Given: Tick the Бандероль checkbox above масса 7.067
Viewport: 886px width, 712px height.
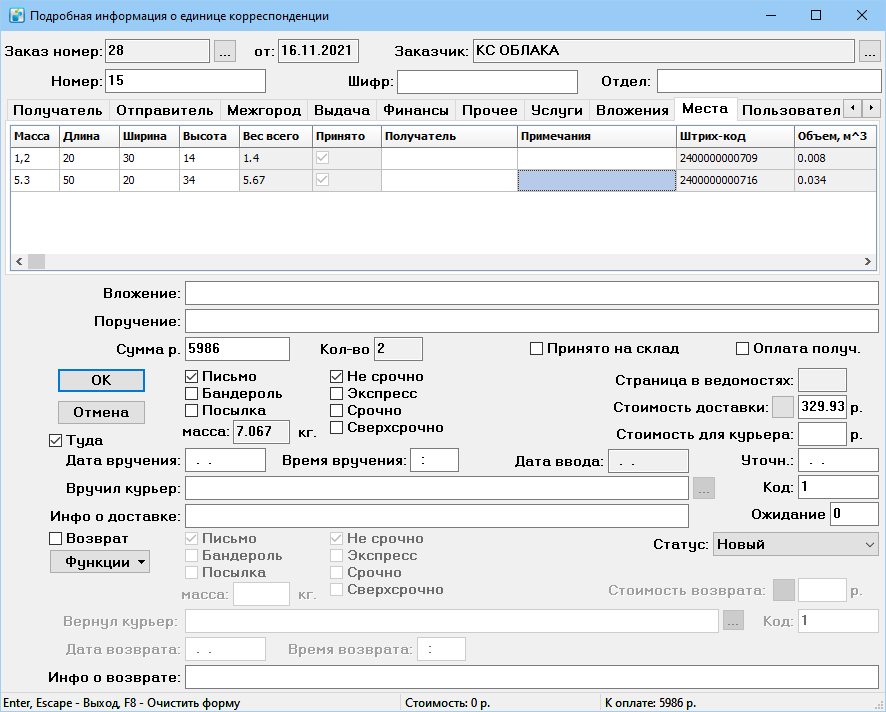Looking at the screenshot, I should pos(192,393).
